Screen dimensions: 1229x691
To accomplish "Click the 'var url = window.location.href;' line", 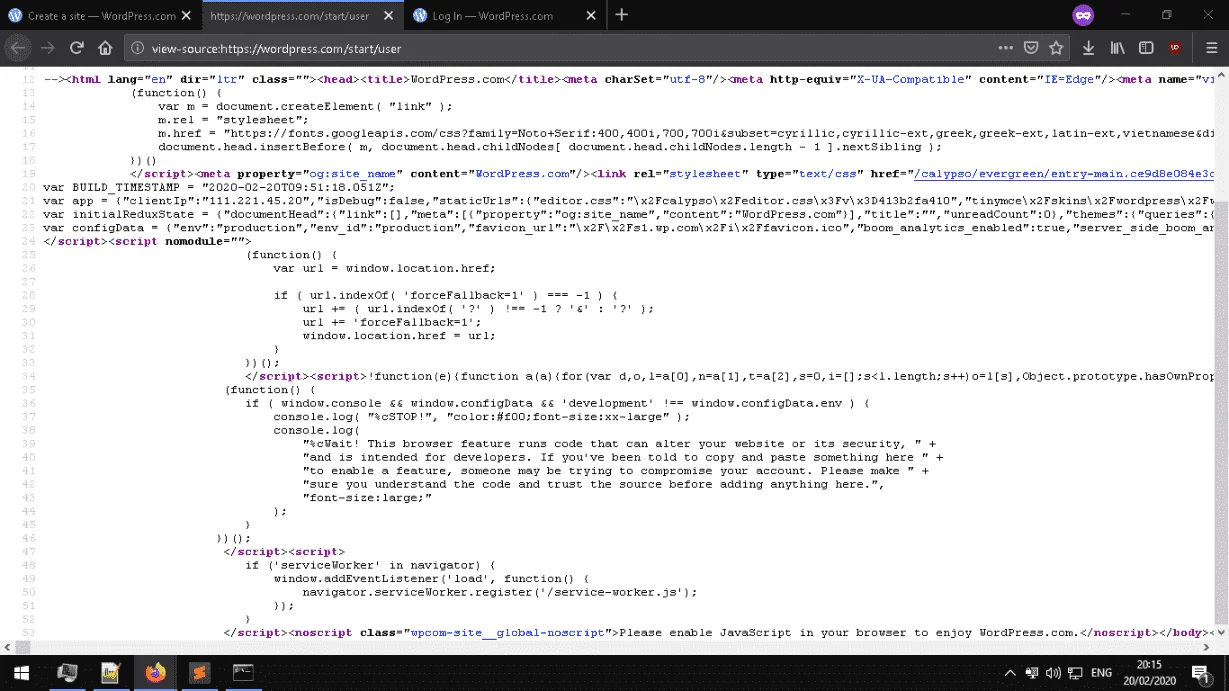I will pyautogui.click(x=384, y=268).
